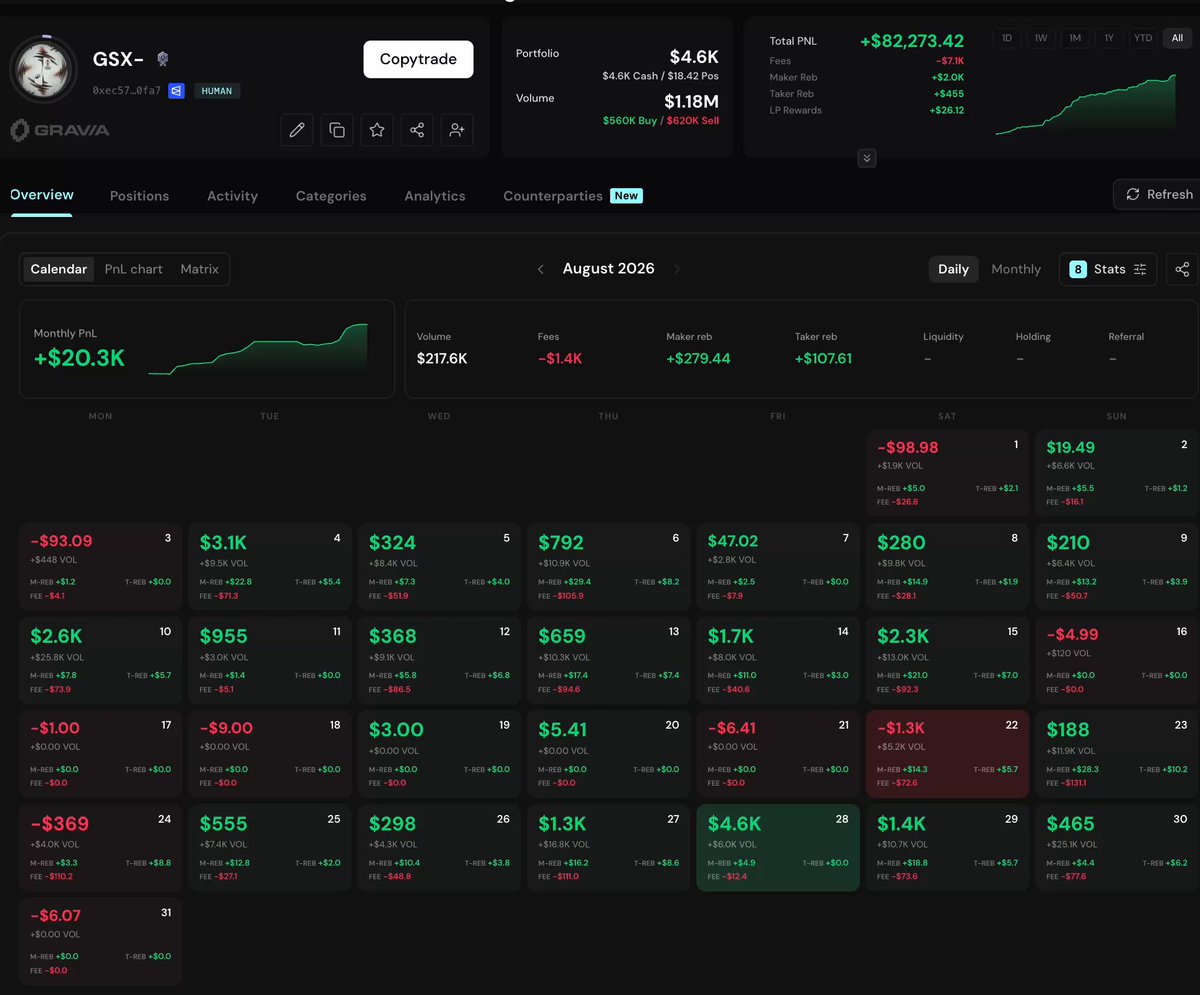Switch to the PnL chart view
1200x995 pixels.
133,269
